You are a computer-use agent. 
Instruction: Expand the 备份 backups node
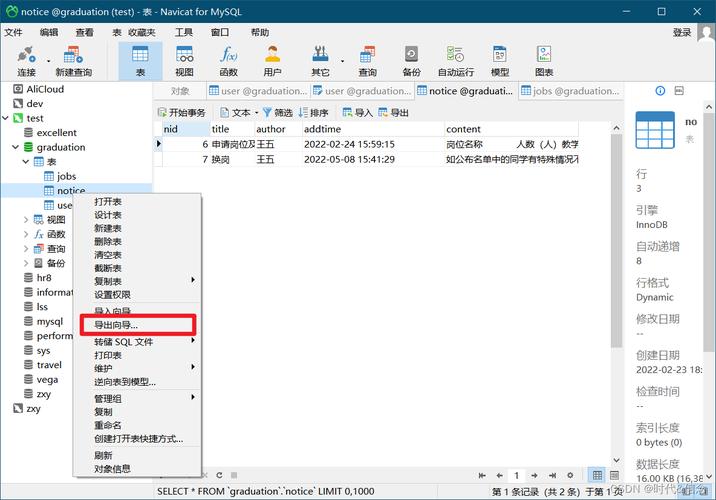tap(26, 263)
